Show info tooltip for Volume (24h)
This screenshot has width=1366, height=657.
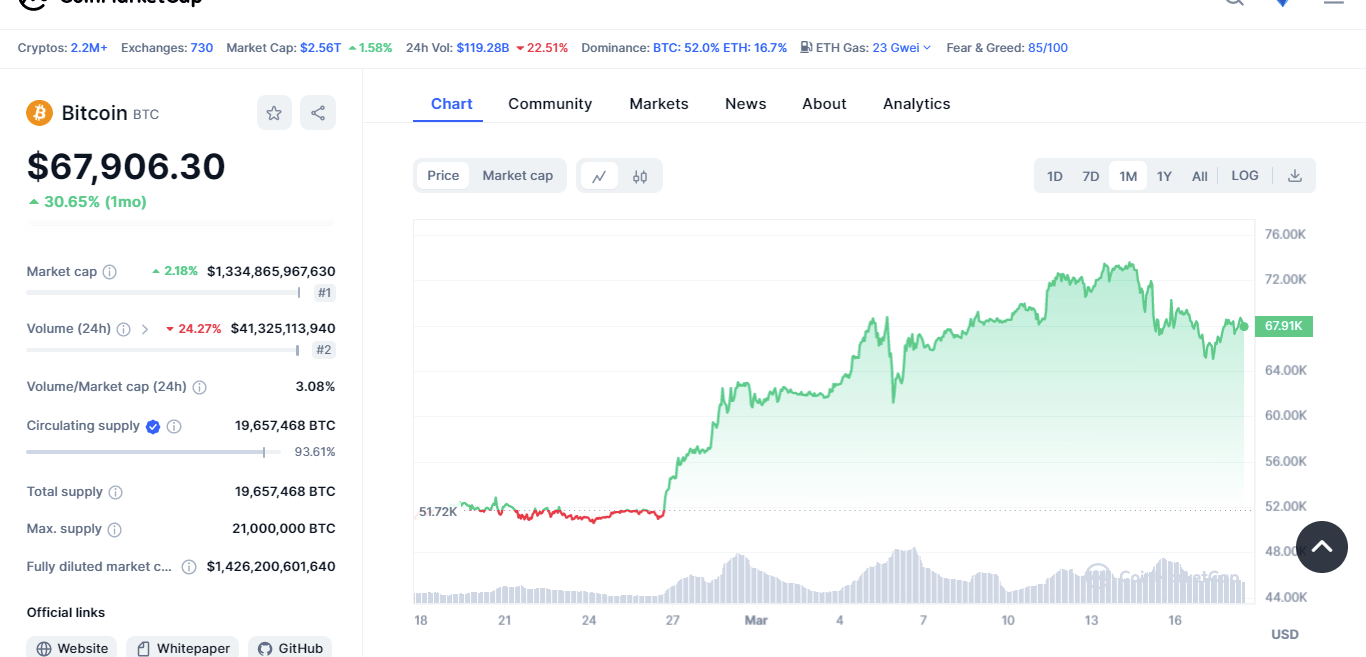click(123, 329)
